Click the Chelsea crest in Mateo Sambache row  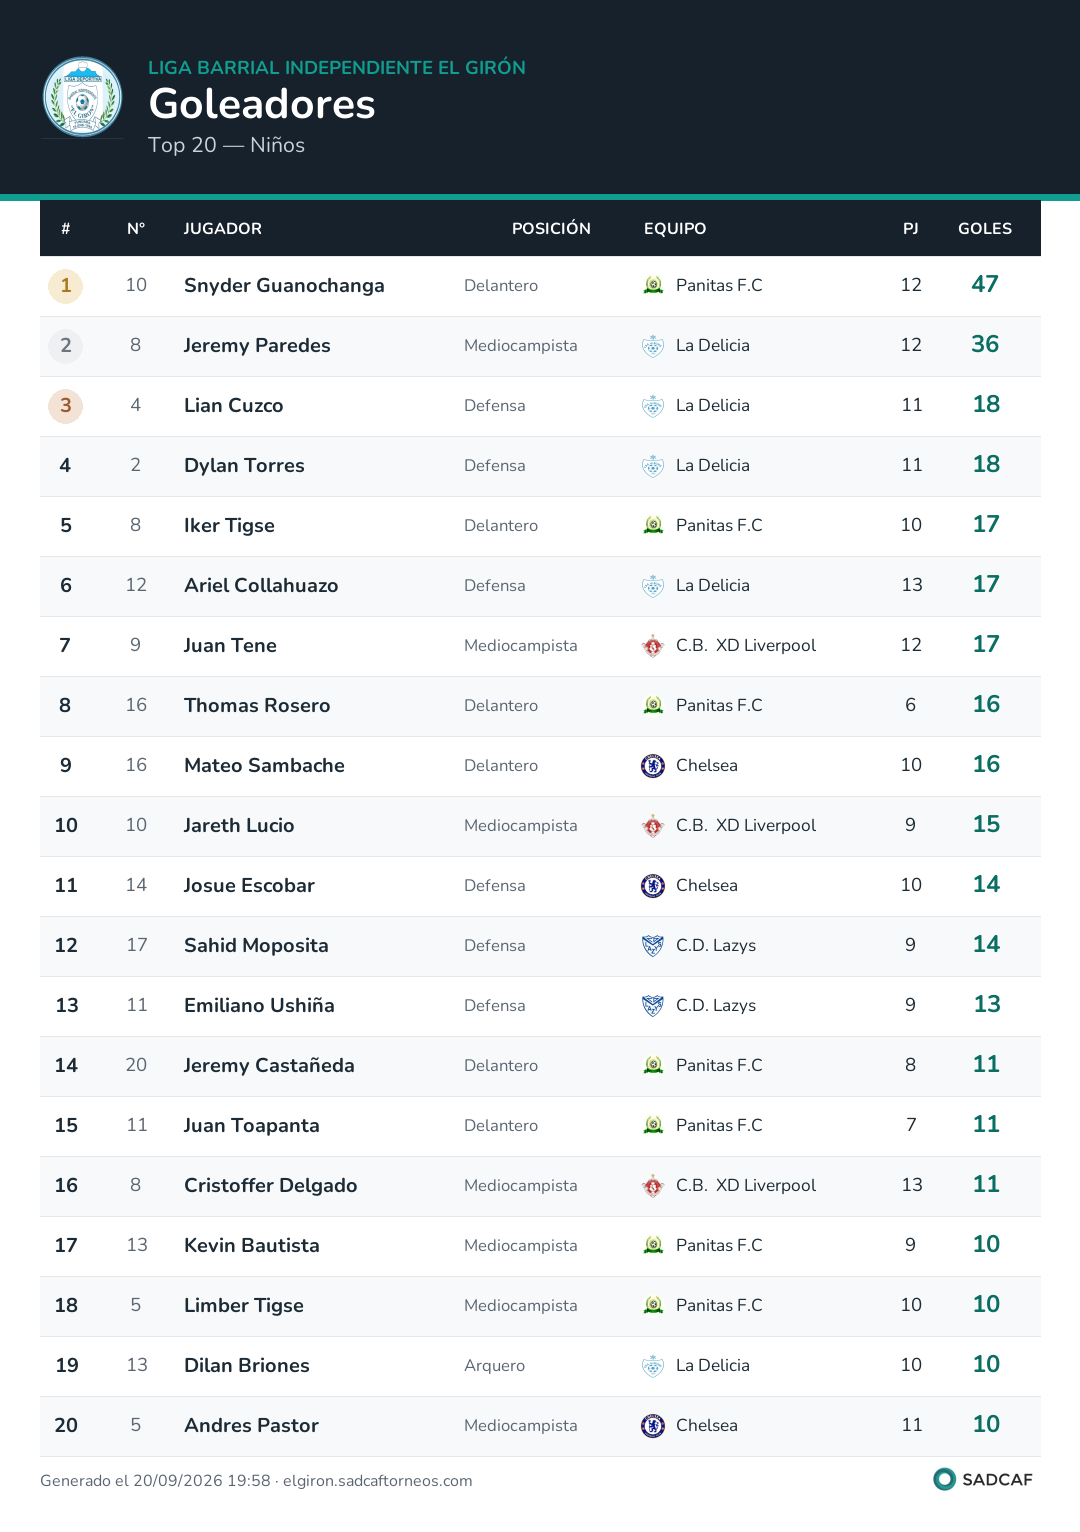653,765
